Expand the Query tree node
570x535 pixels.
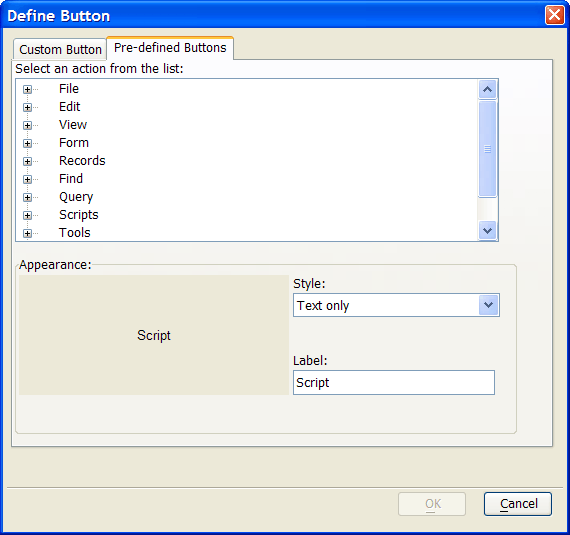27,197
